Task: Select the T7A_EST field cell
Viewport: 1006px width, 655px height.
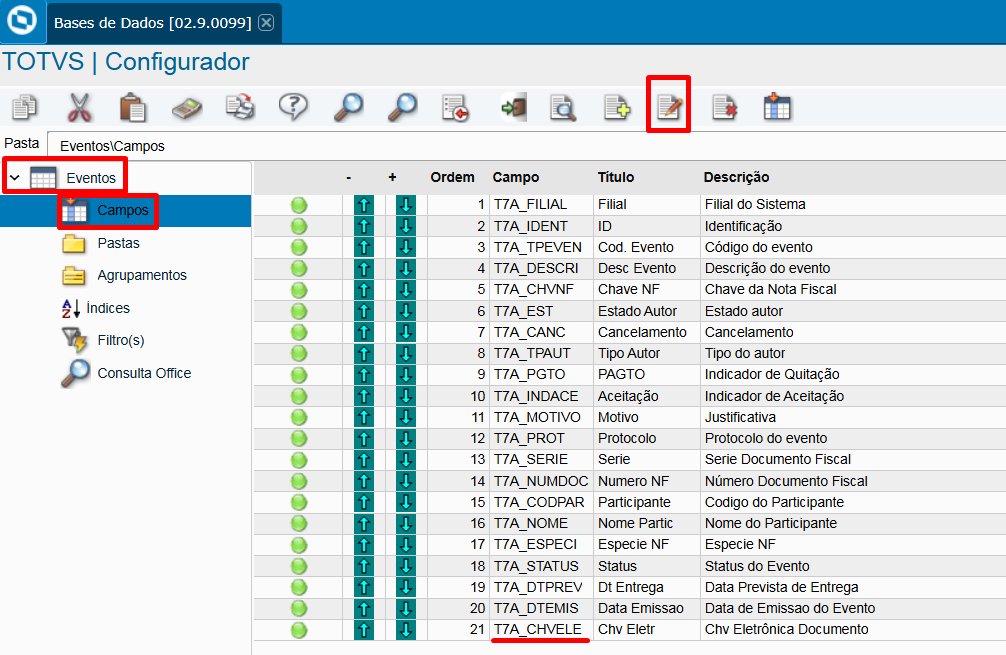Action: tap(541, 311)
